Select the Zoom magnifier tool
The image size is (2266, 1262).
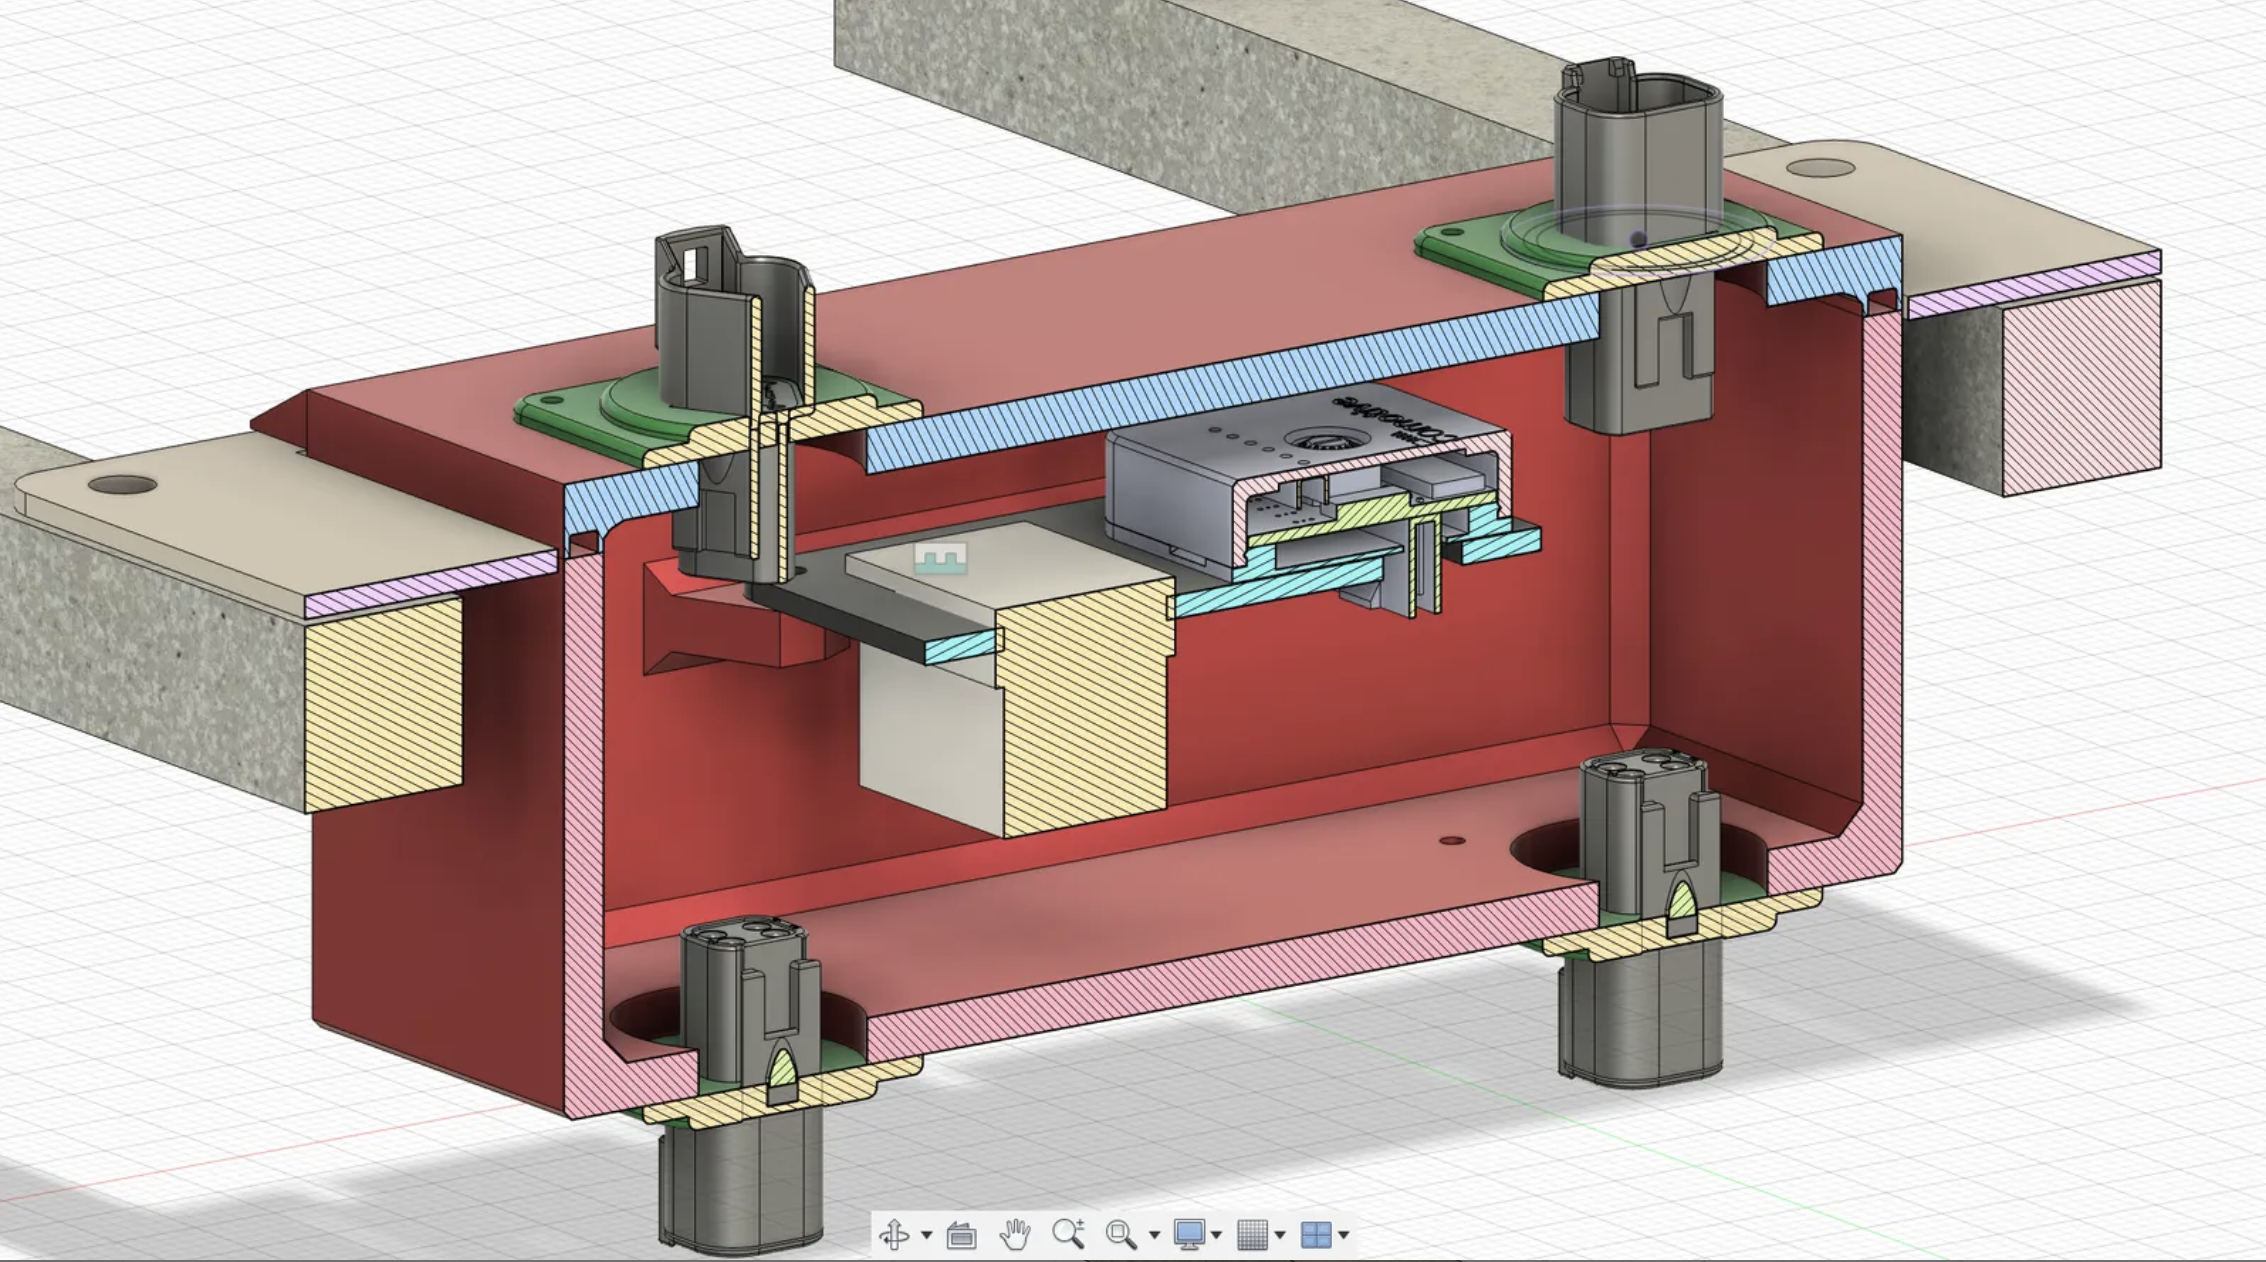click(x=1068, y=1234)
